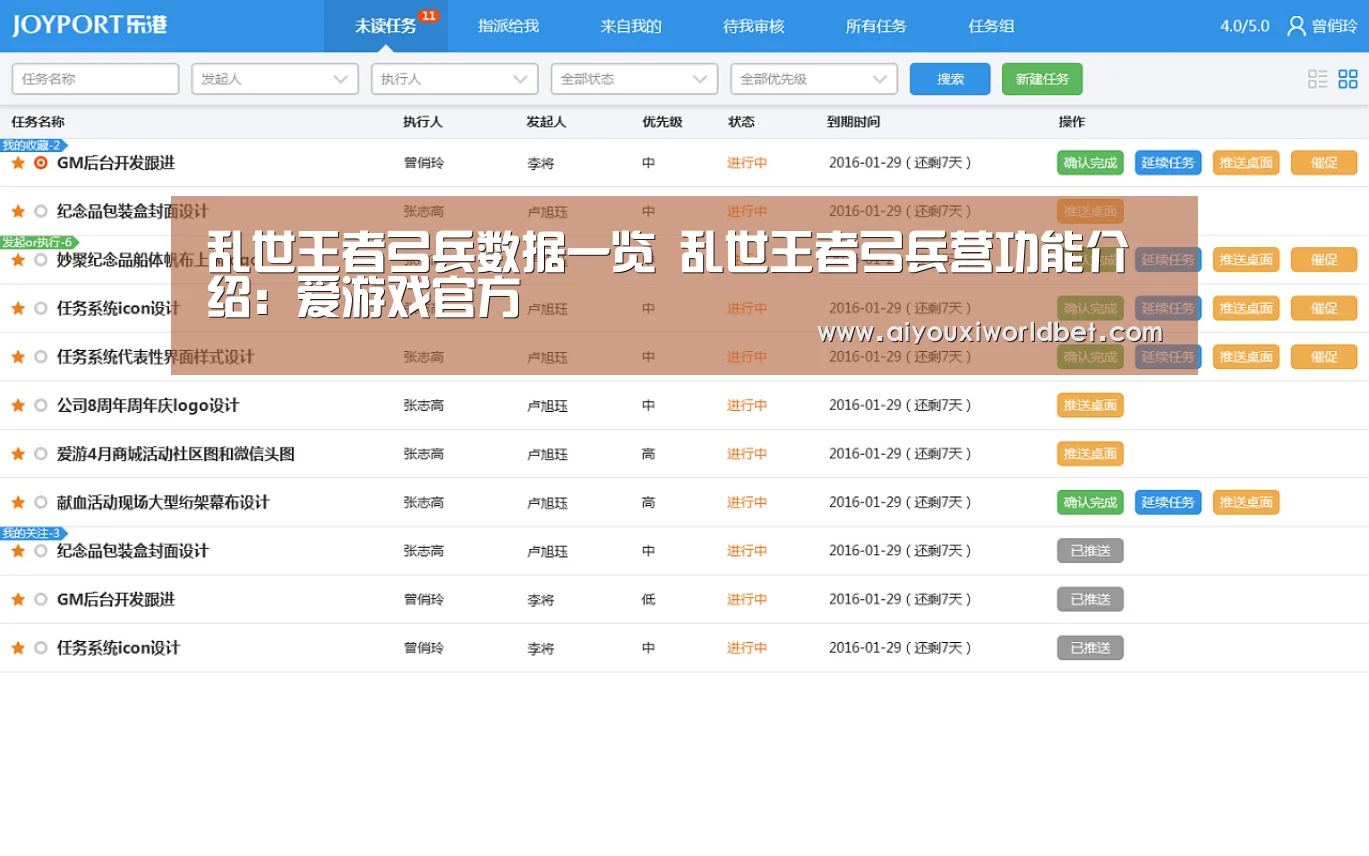Toggle star on 纪念品包装盒封面设计 row marked 已推送

18,551
